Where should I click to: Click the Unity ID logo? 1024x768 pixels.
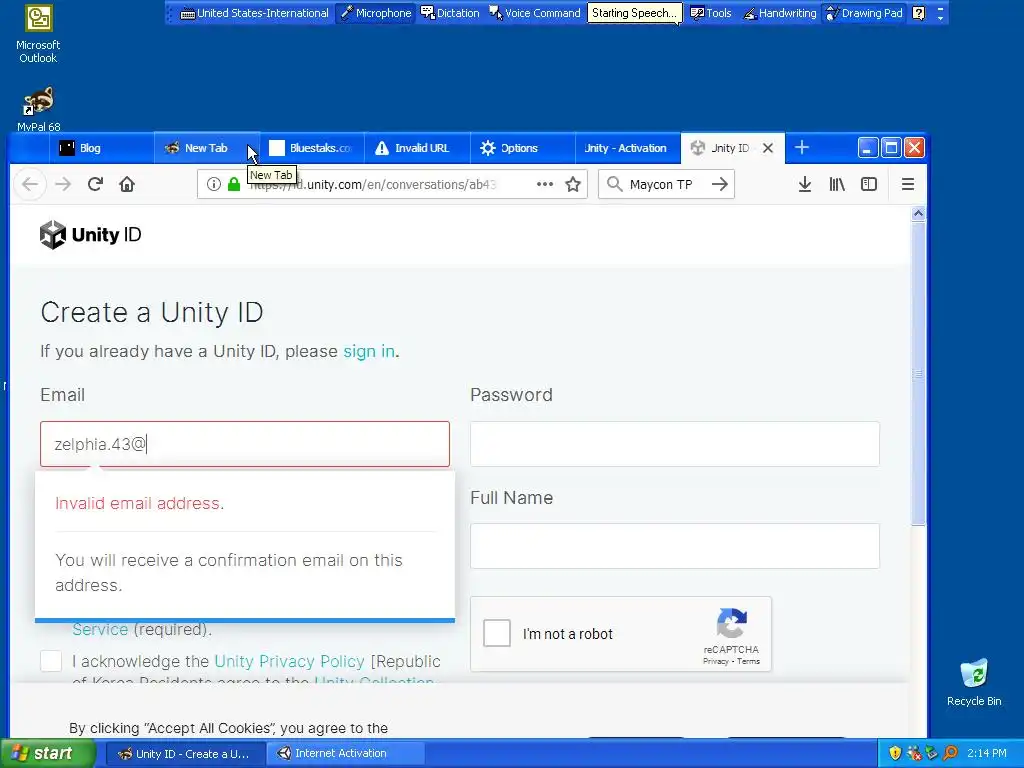tap(90, 234)
